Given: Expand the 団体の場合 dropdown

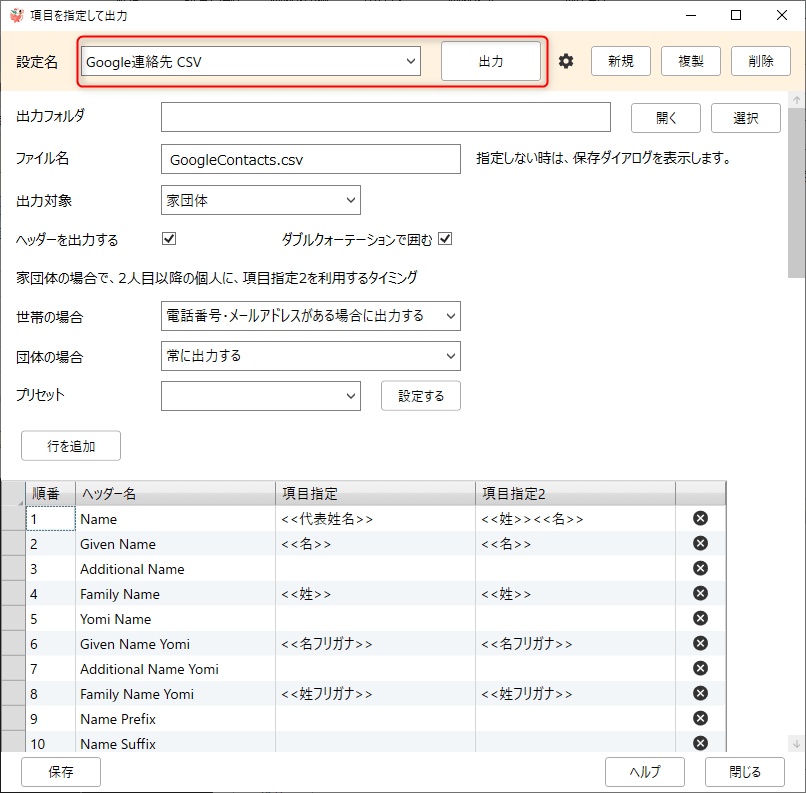Looking at the screenshot, I should 310,355.
